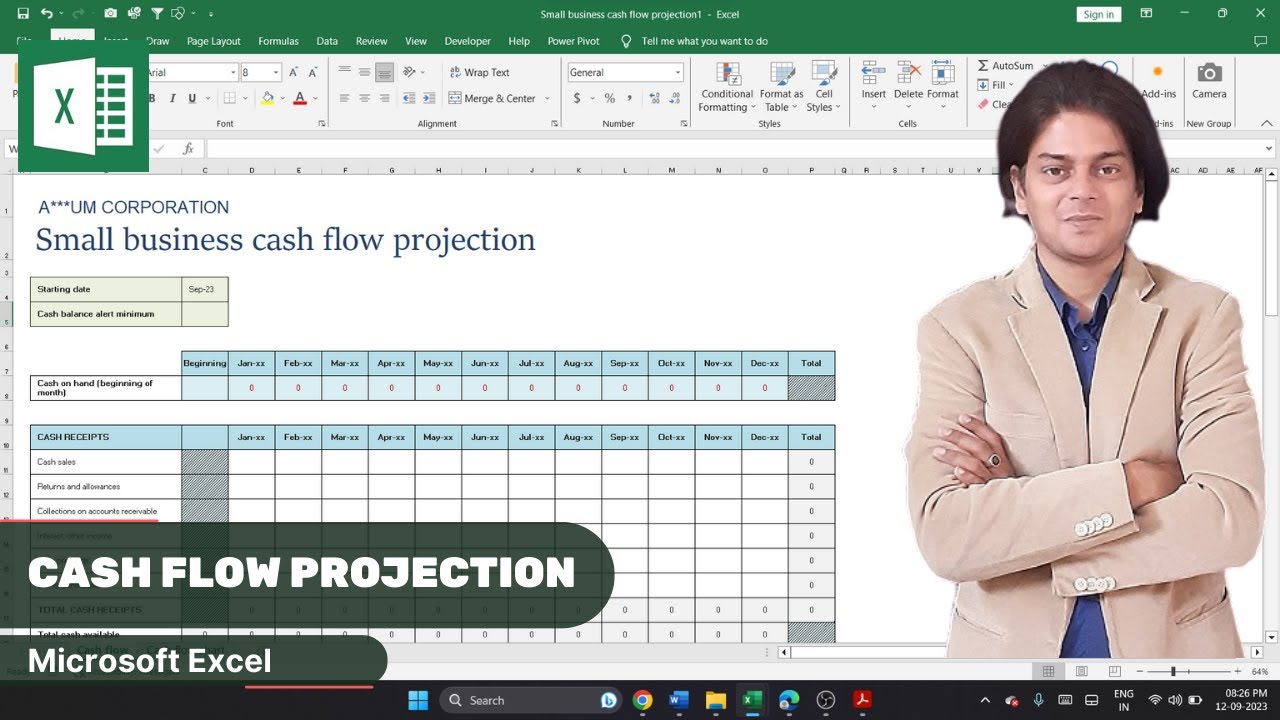Click the filter funnel icon in Quick Access toolbar
The image size is (1280, 720).
pos(157,14)
